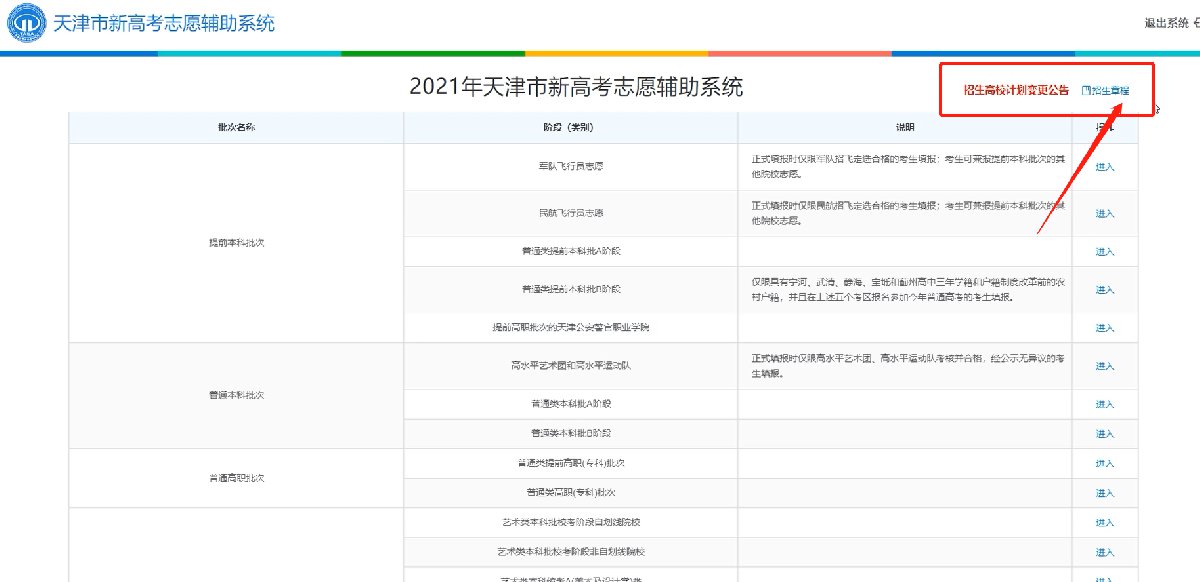Click the 提前本科批次 batch cell
Screen dimensions: 1200x582
(236, 243)
